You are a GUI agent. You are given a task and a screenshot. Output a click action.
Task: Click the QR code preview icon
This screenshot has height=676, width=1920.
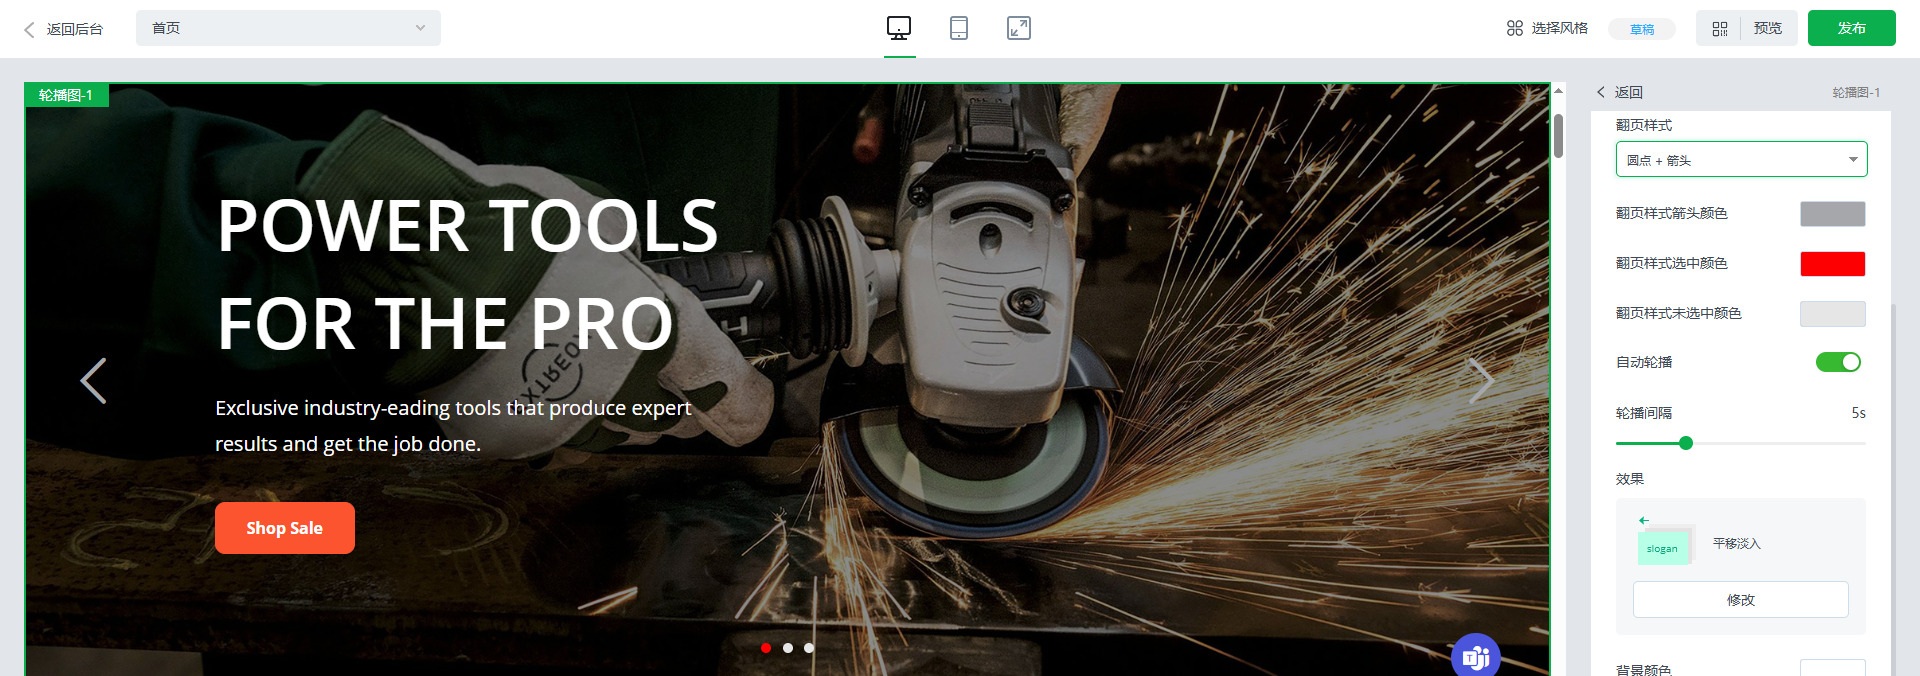pyautogui.click(x=1720, y=29)
